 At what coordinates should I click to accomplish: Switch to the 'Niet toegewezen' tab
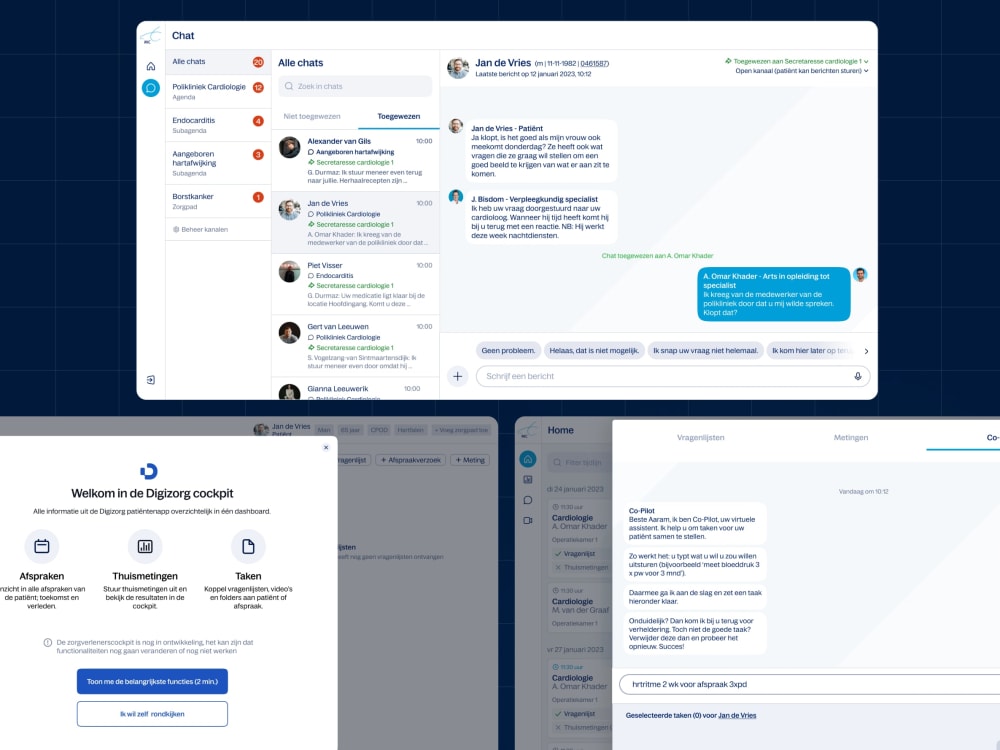312,116
